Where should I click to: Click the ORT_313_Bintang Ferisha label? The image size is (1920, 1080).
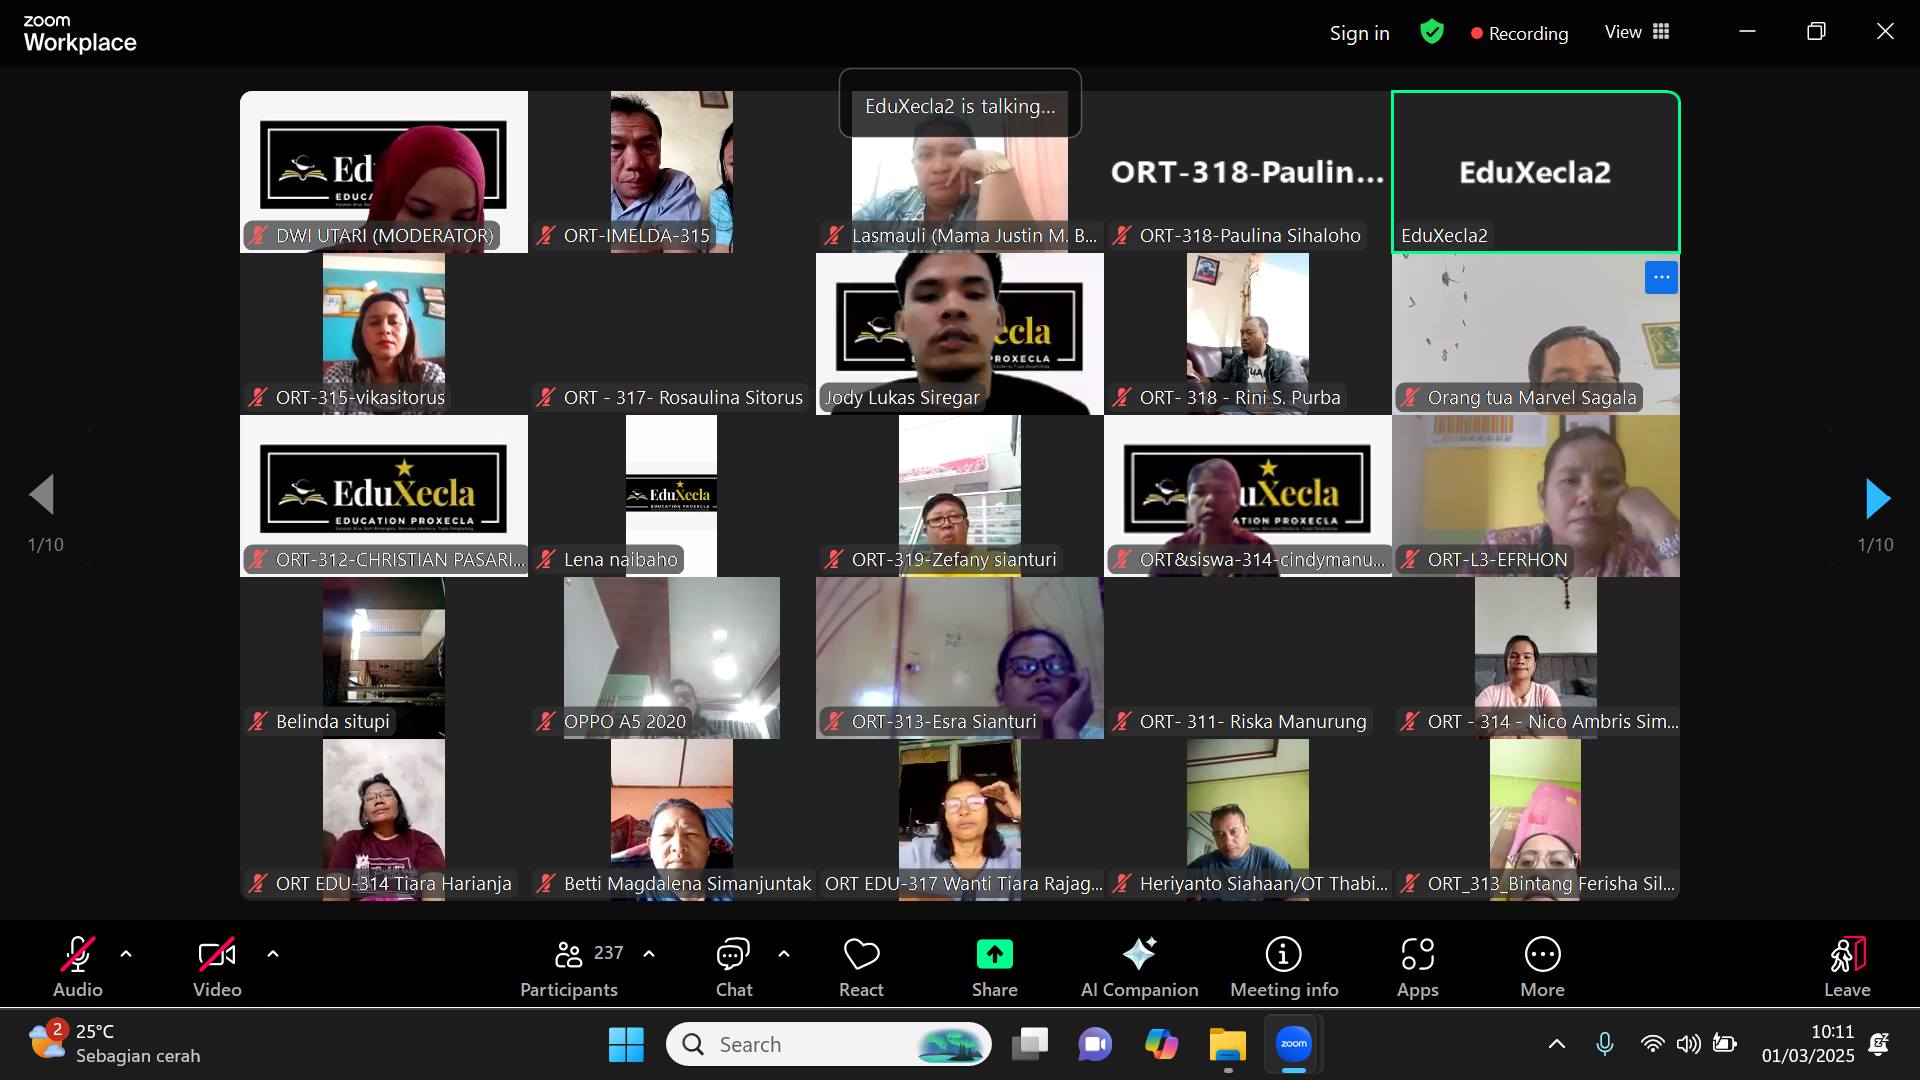click(1551, 884)
